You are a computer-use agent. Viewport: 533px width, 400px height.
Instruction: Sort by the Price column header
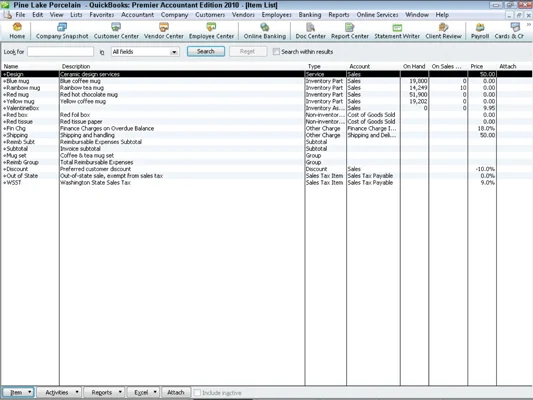click(482, 66)
